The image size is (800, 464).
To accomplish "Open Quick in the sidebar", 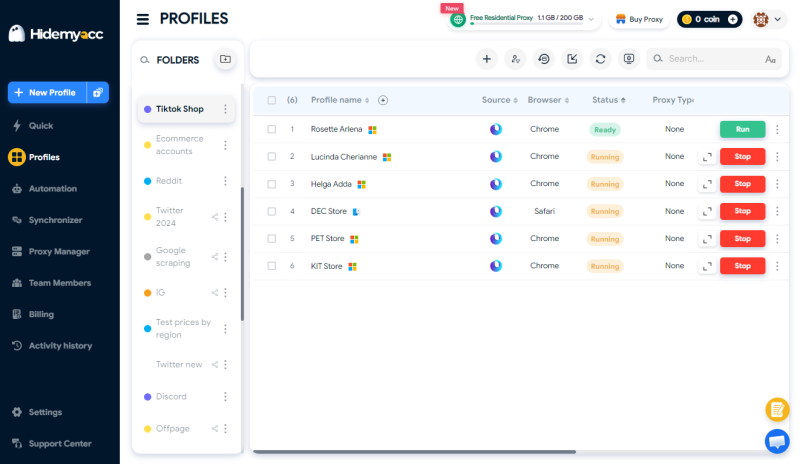I will [41, 126].
